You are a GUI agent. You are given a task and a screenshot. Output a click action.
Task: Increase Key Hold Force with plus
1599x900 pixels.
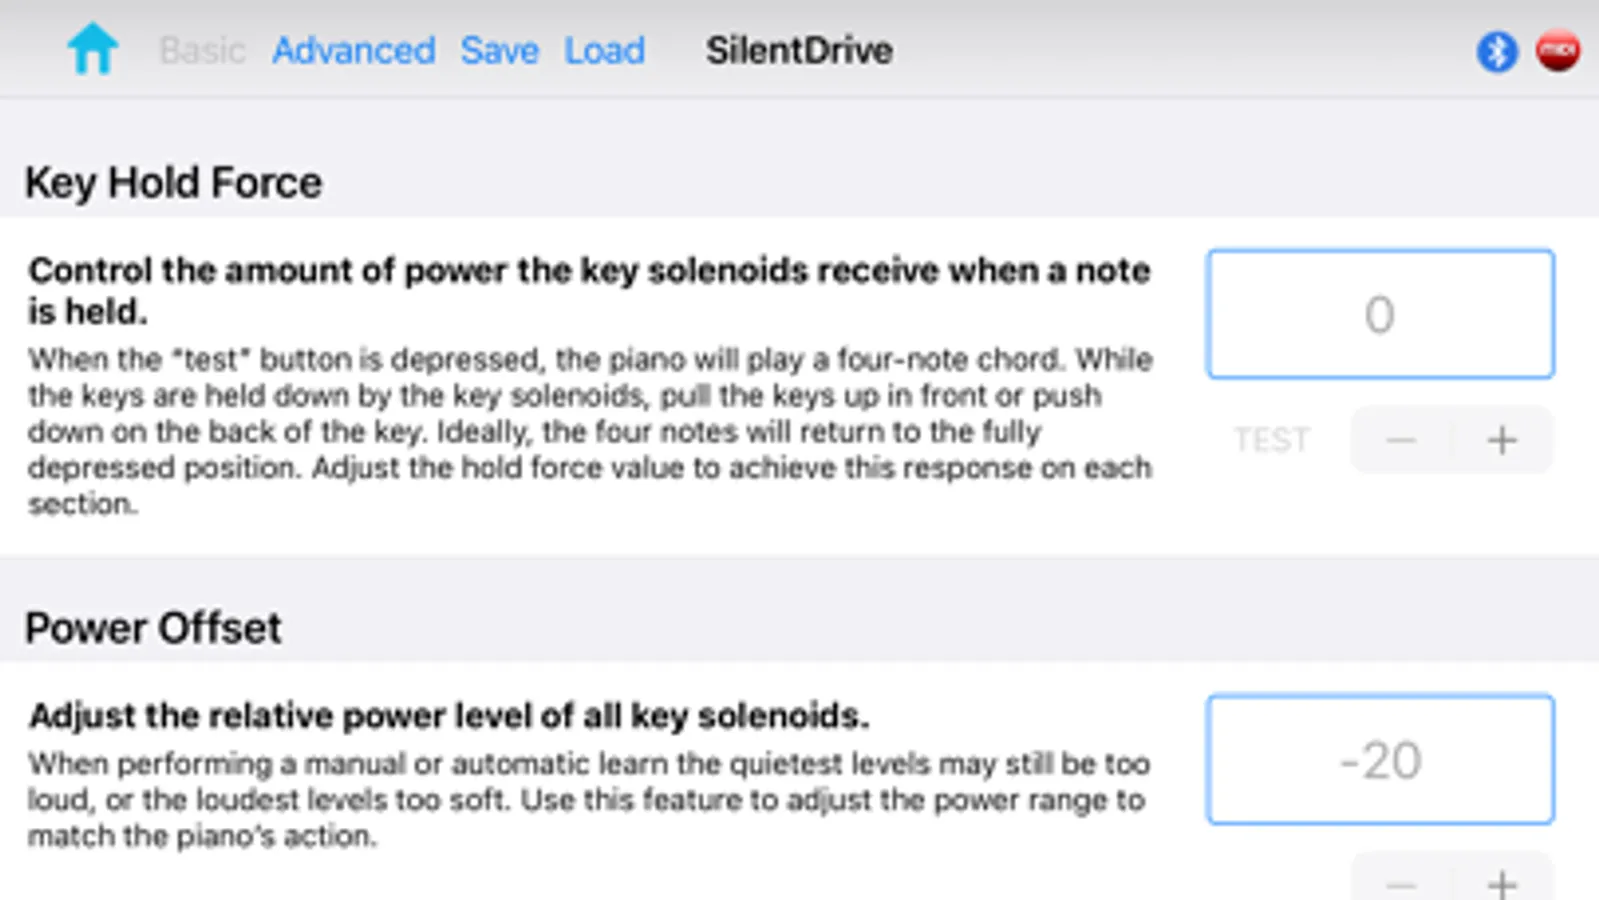tap(1501, 440)
